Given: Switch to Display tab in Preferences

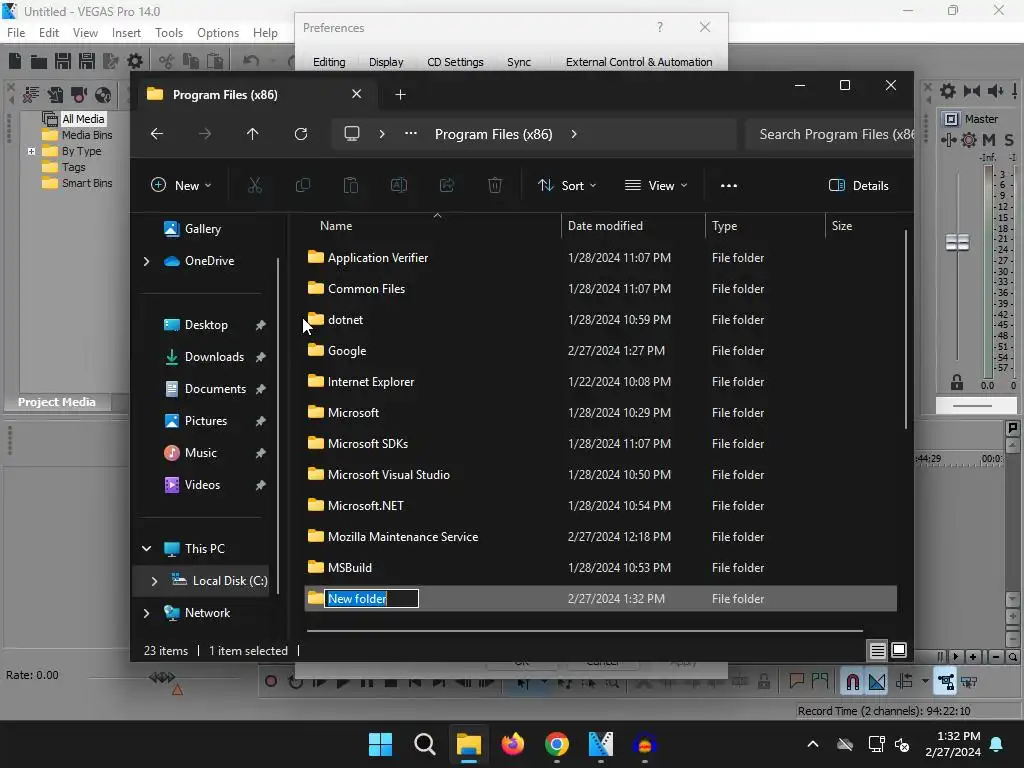Looking at the screenshot, I should click(386, 62).
